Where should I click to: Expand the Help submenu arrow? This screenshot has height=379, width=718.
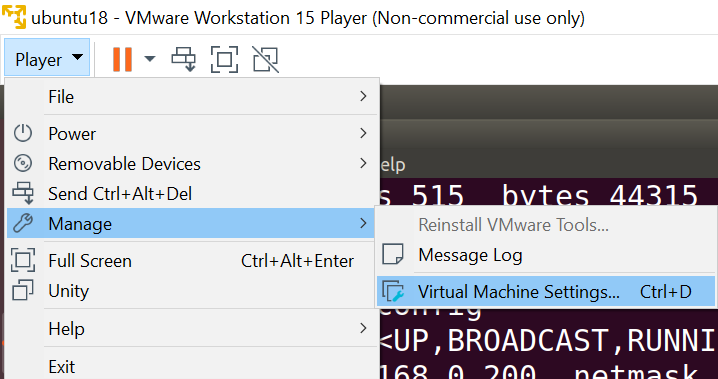(364, 328)
